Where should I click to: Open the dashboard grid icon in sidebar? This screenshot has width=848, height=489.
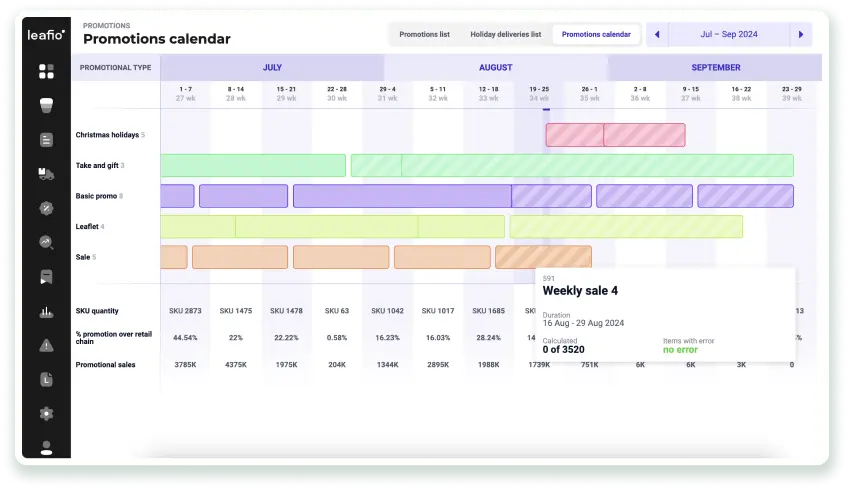tap(46, 71)
